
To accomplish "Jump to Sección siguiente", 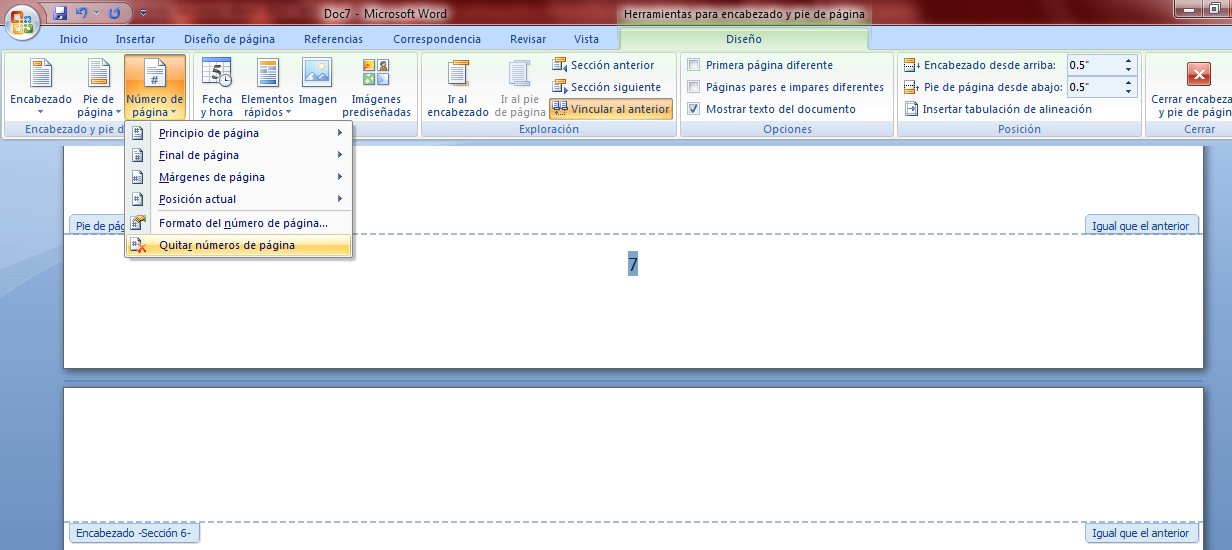I will pyautogui.click(x=607, y=87).
